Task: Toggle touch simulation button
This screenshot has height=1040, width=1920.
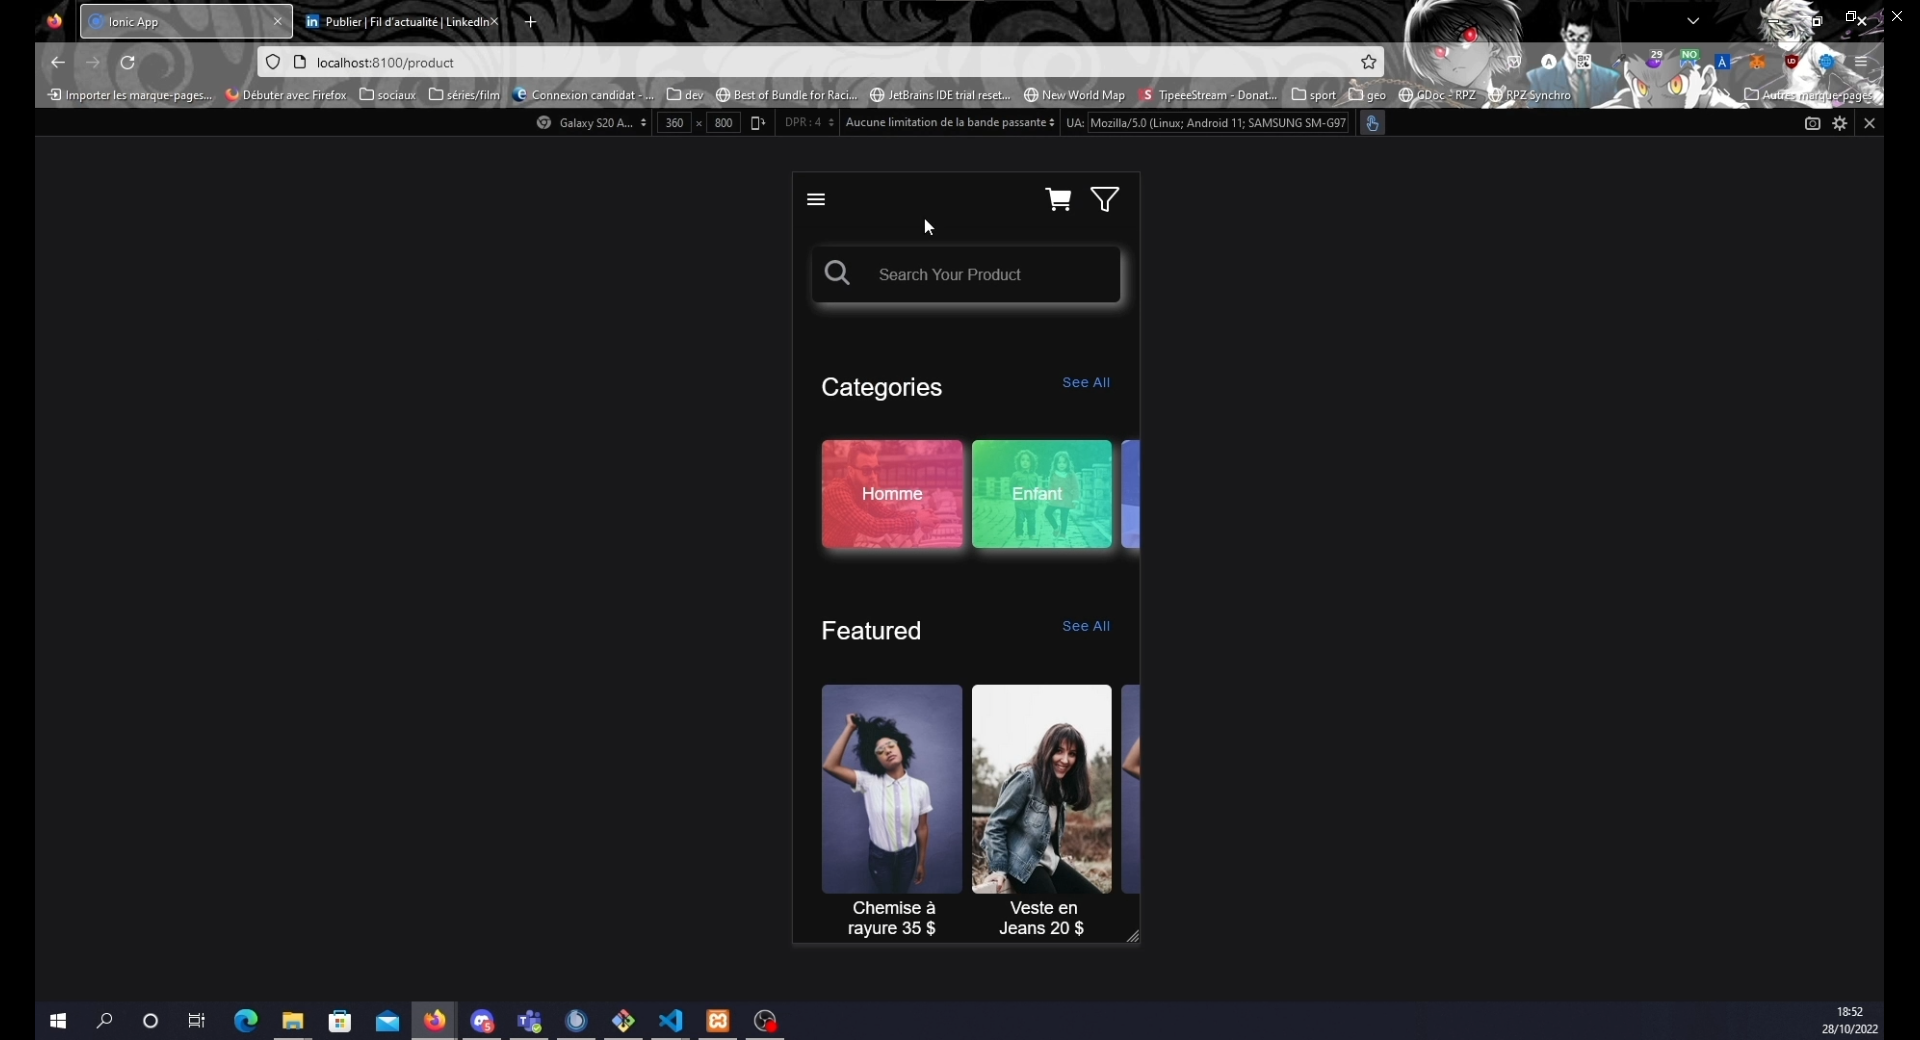Action: (1373, 123)
